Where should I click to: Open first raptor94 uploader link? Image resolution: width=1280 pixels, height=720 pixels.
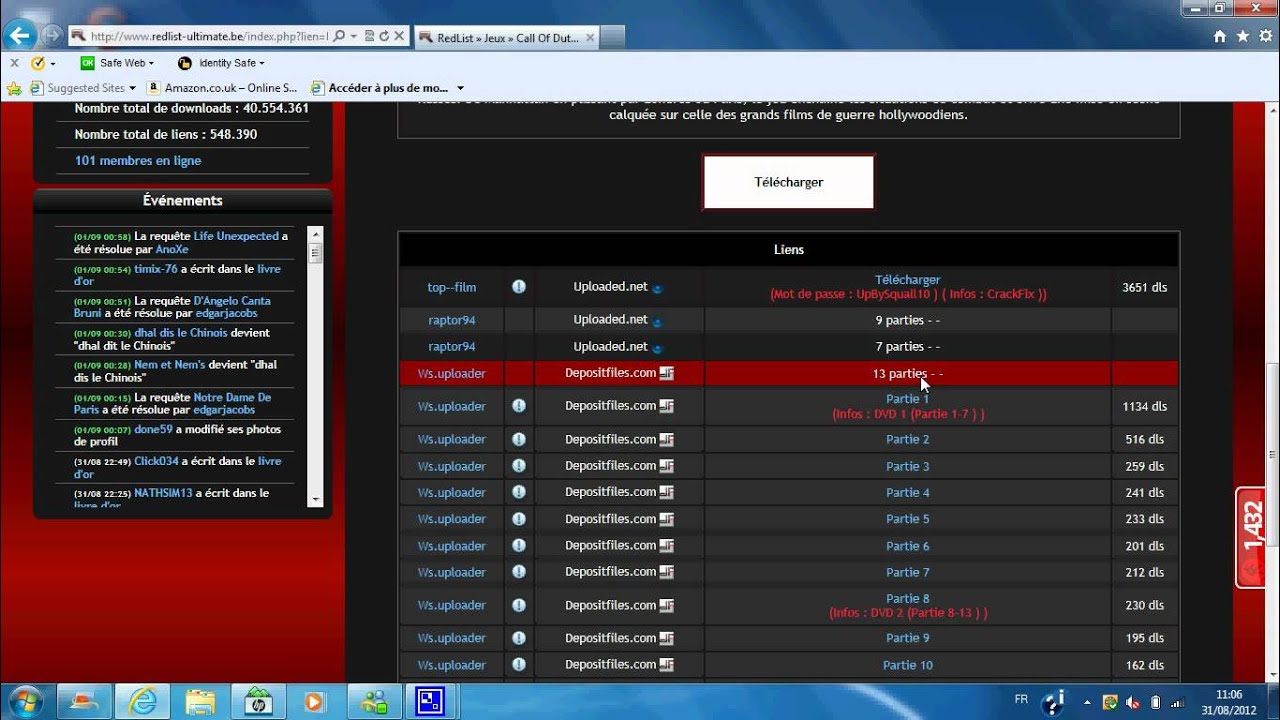[452, 320]
